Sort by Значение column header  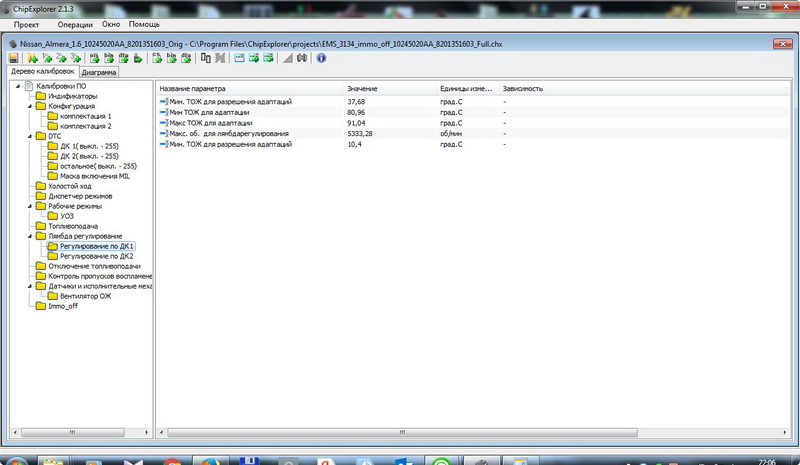coord(362,89)
